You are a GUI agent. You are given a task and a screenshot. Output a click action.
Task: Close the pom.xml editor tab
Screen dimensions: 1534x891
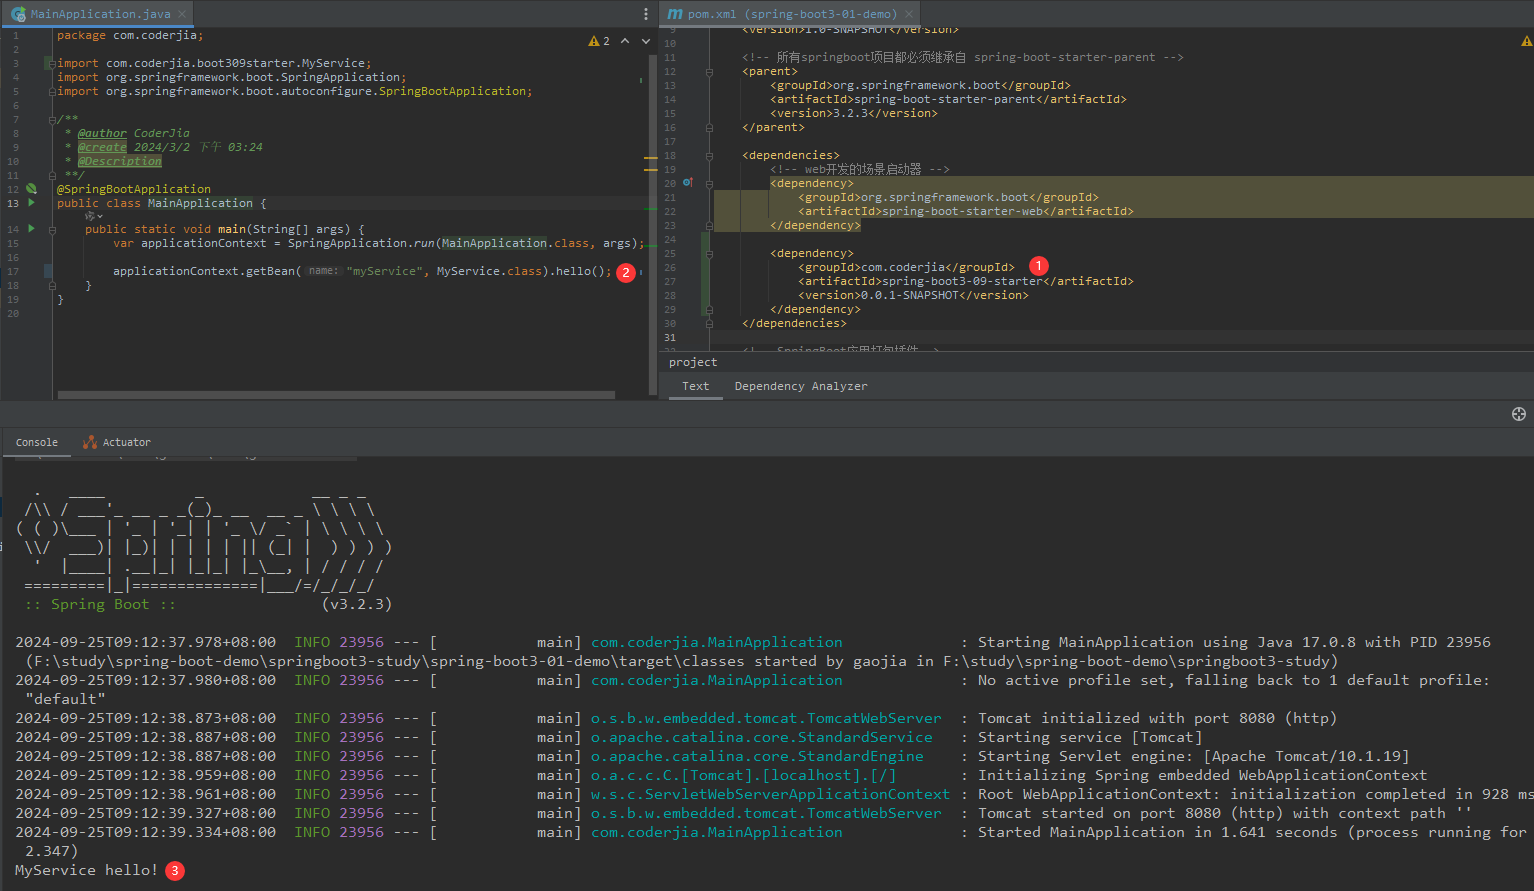(x=909, y=14)
